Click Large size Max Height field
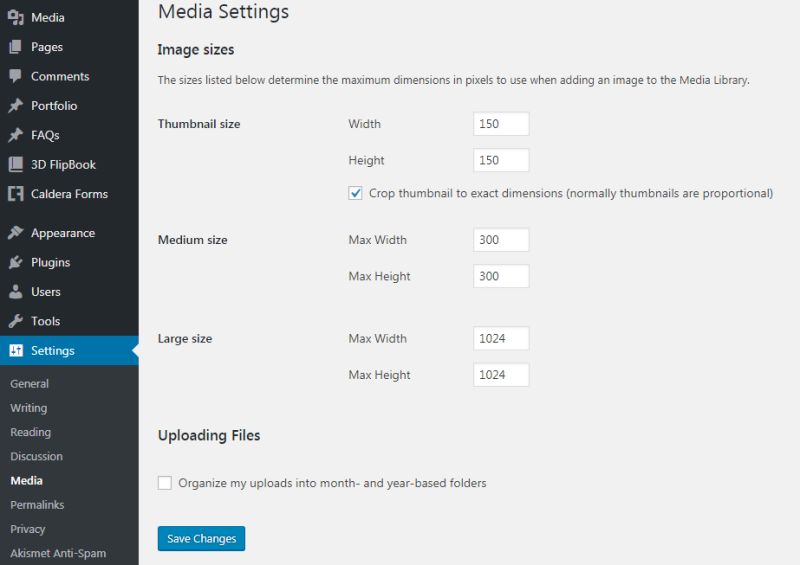The width and height of the screenshot is (800, 565). click(x=501, y=375)
